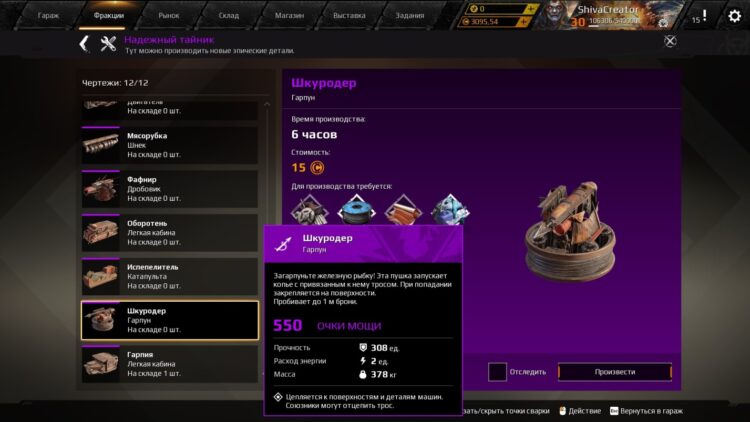The image size is (750, 422).
Task: Select the Фафнир shotgun blueprint
Action: point(170,189)
